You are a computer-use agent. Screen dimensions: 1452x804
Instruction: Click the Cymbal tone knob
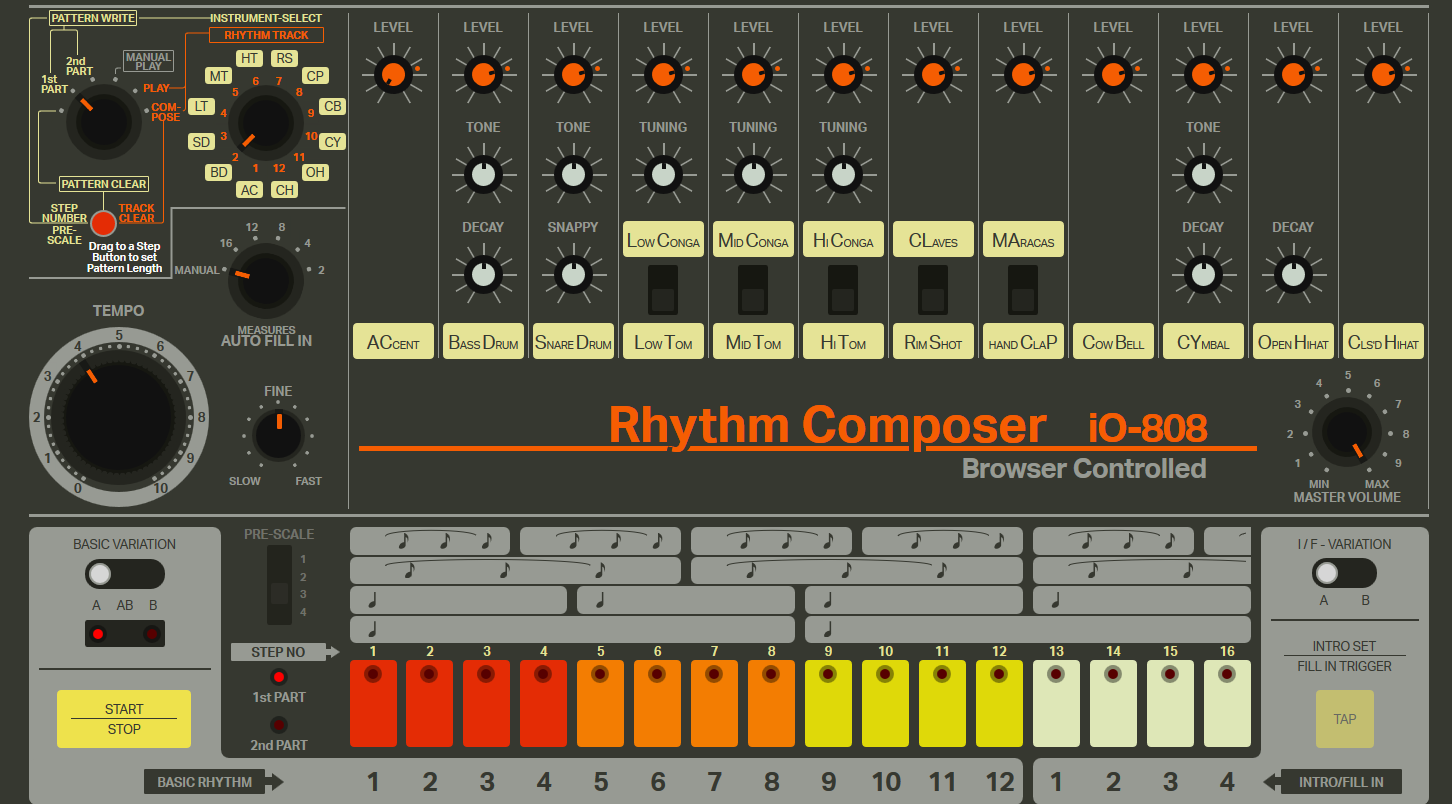(x=1202, y=175)
